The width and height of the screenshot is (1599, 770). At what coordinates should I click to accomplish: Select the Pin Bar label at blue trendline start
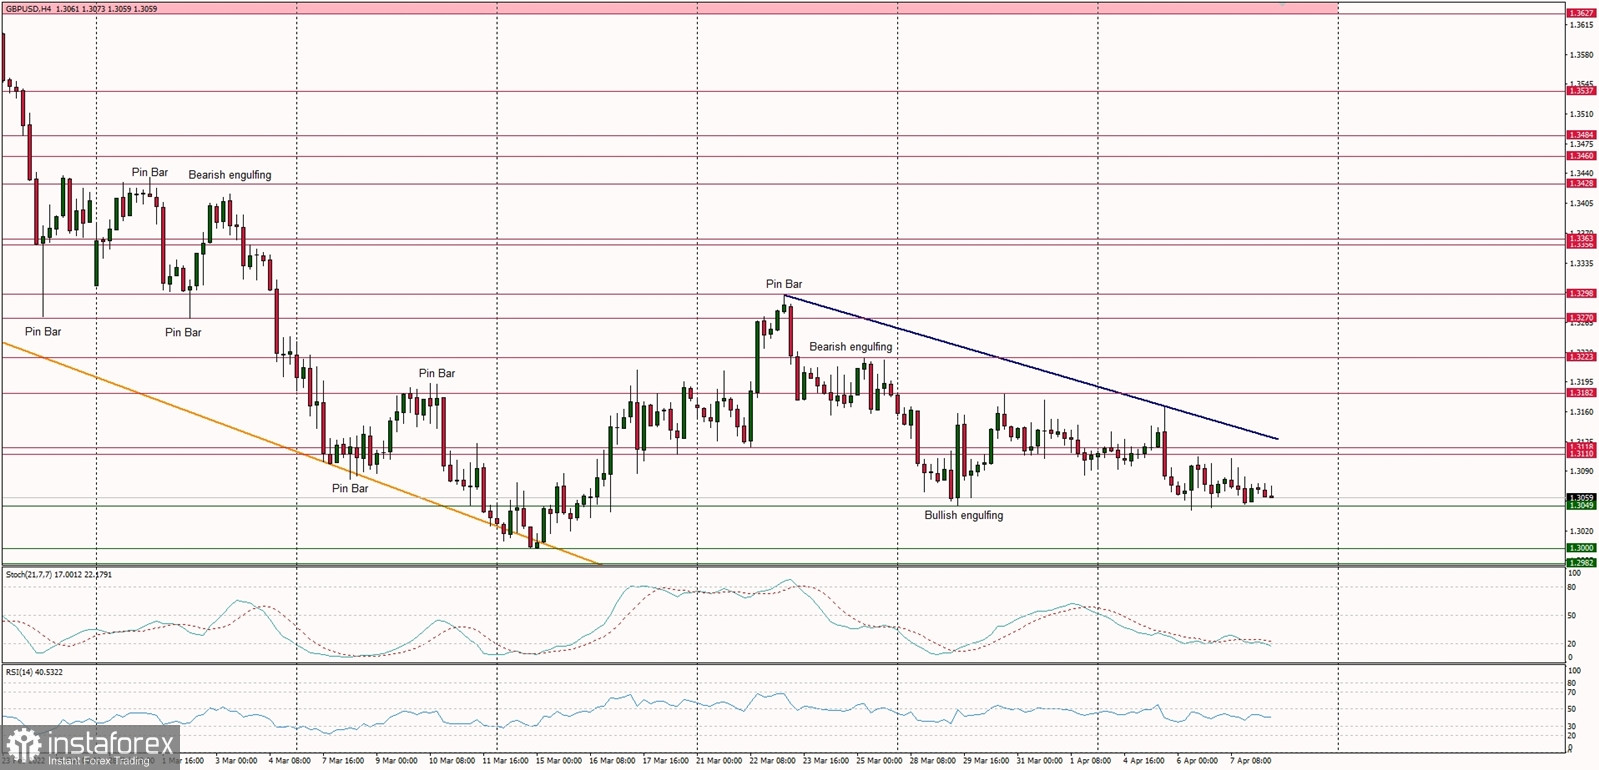[x=784, y=285]
